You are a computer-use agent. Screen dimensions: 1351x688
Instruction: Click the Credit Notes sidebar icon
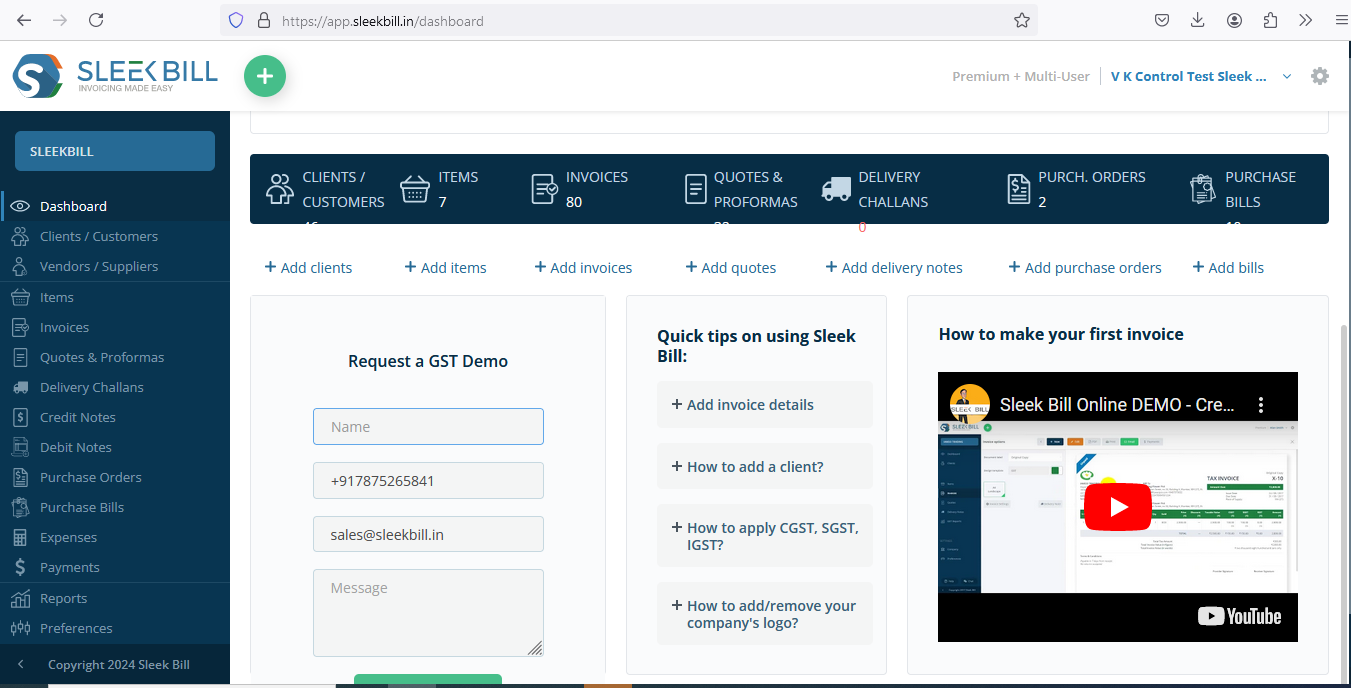(20, 417)
